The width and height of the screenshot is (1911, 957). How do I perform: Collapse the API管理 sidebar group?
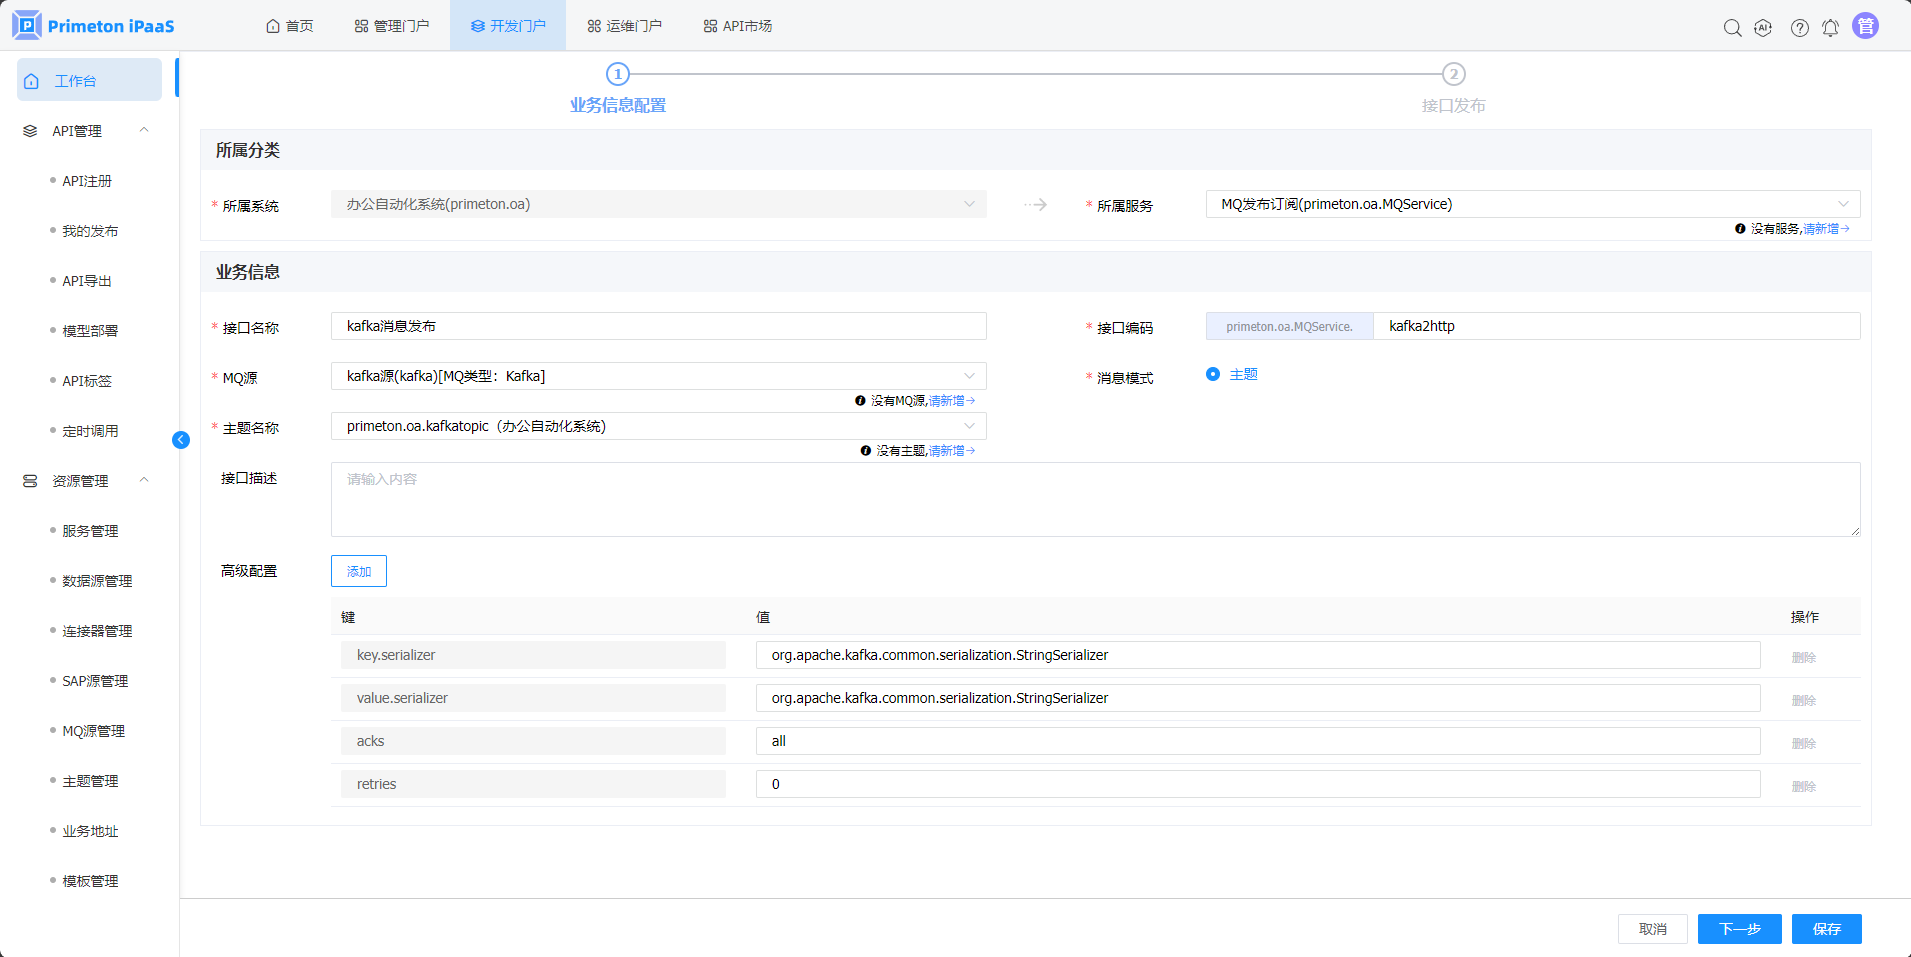(x=144, y=131)
